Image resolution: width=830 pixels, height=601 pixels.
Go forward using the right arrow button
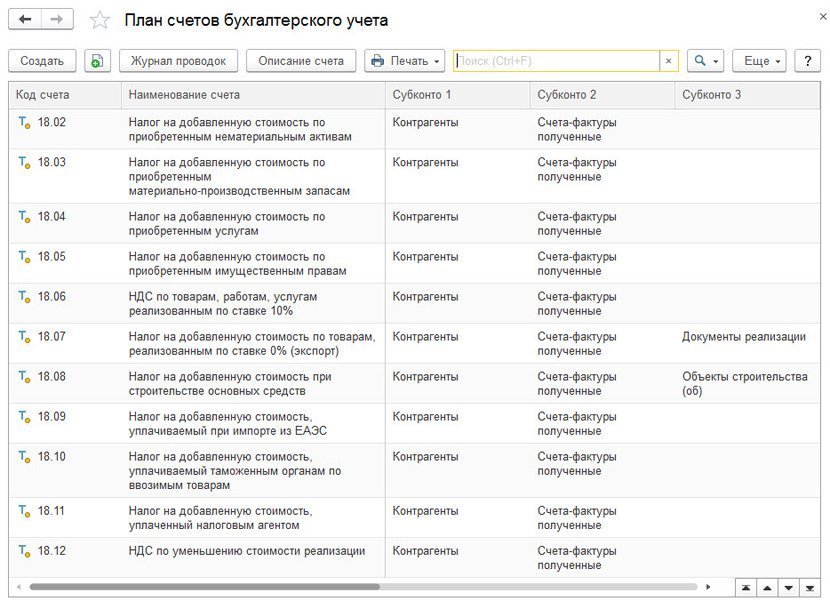[57, 20]
